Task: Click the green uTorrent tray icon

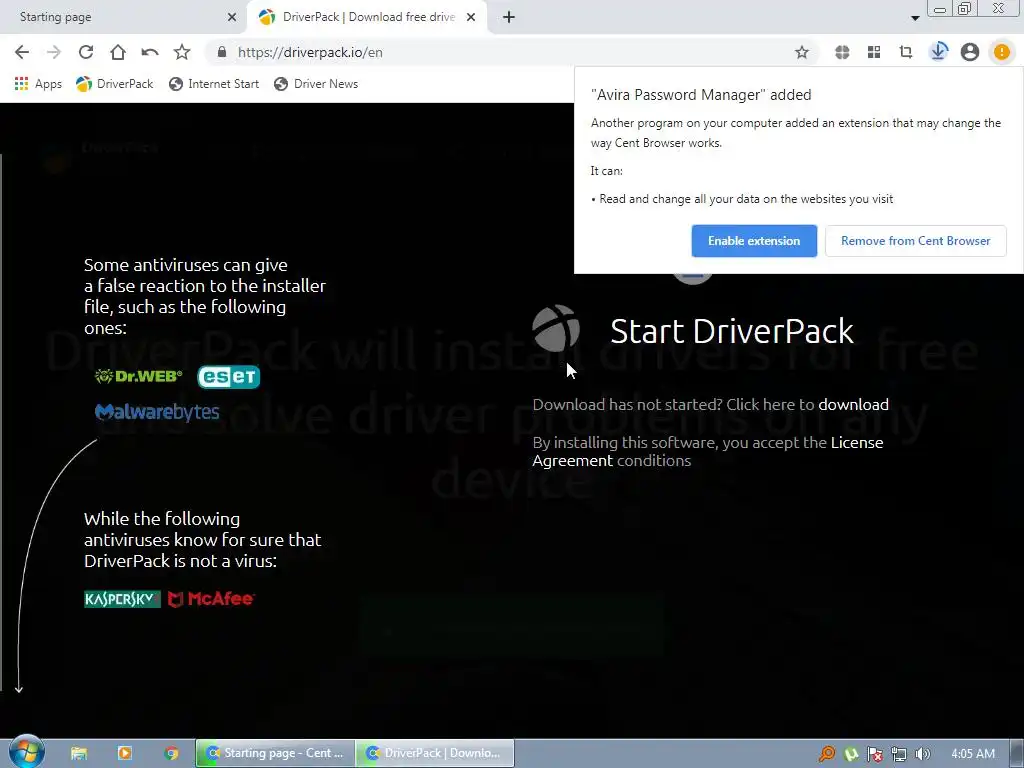Action: point(851,754)
